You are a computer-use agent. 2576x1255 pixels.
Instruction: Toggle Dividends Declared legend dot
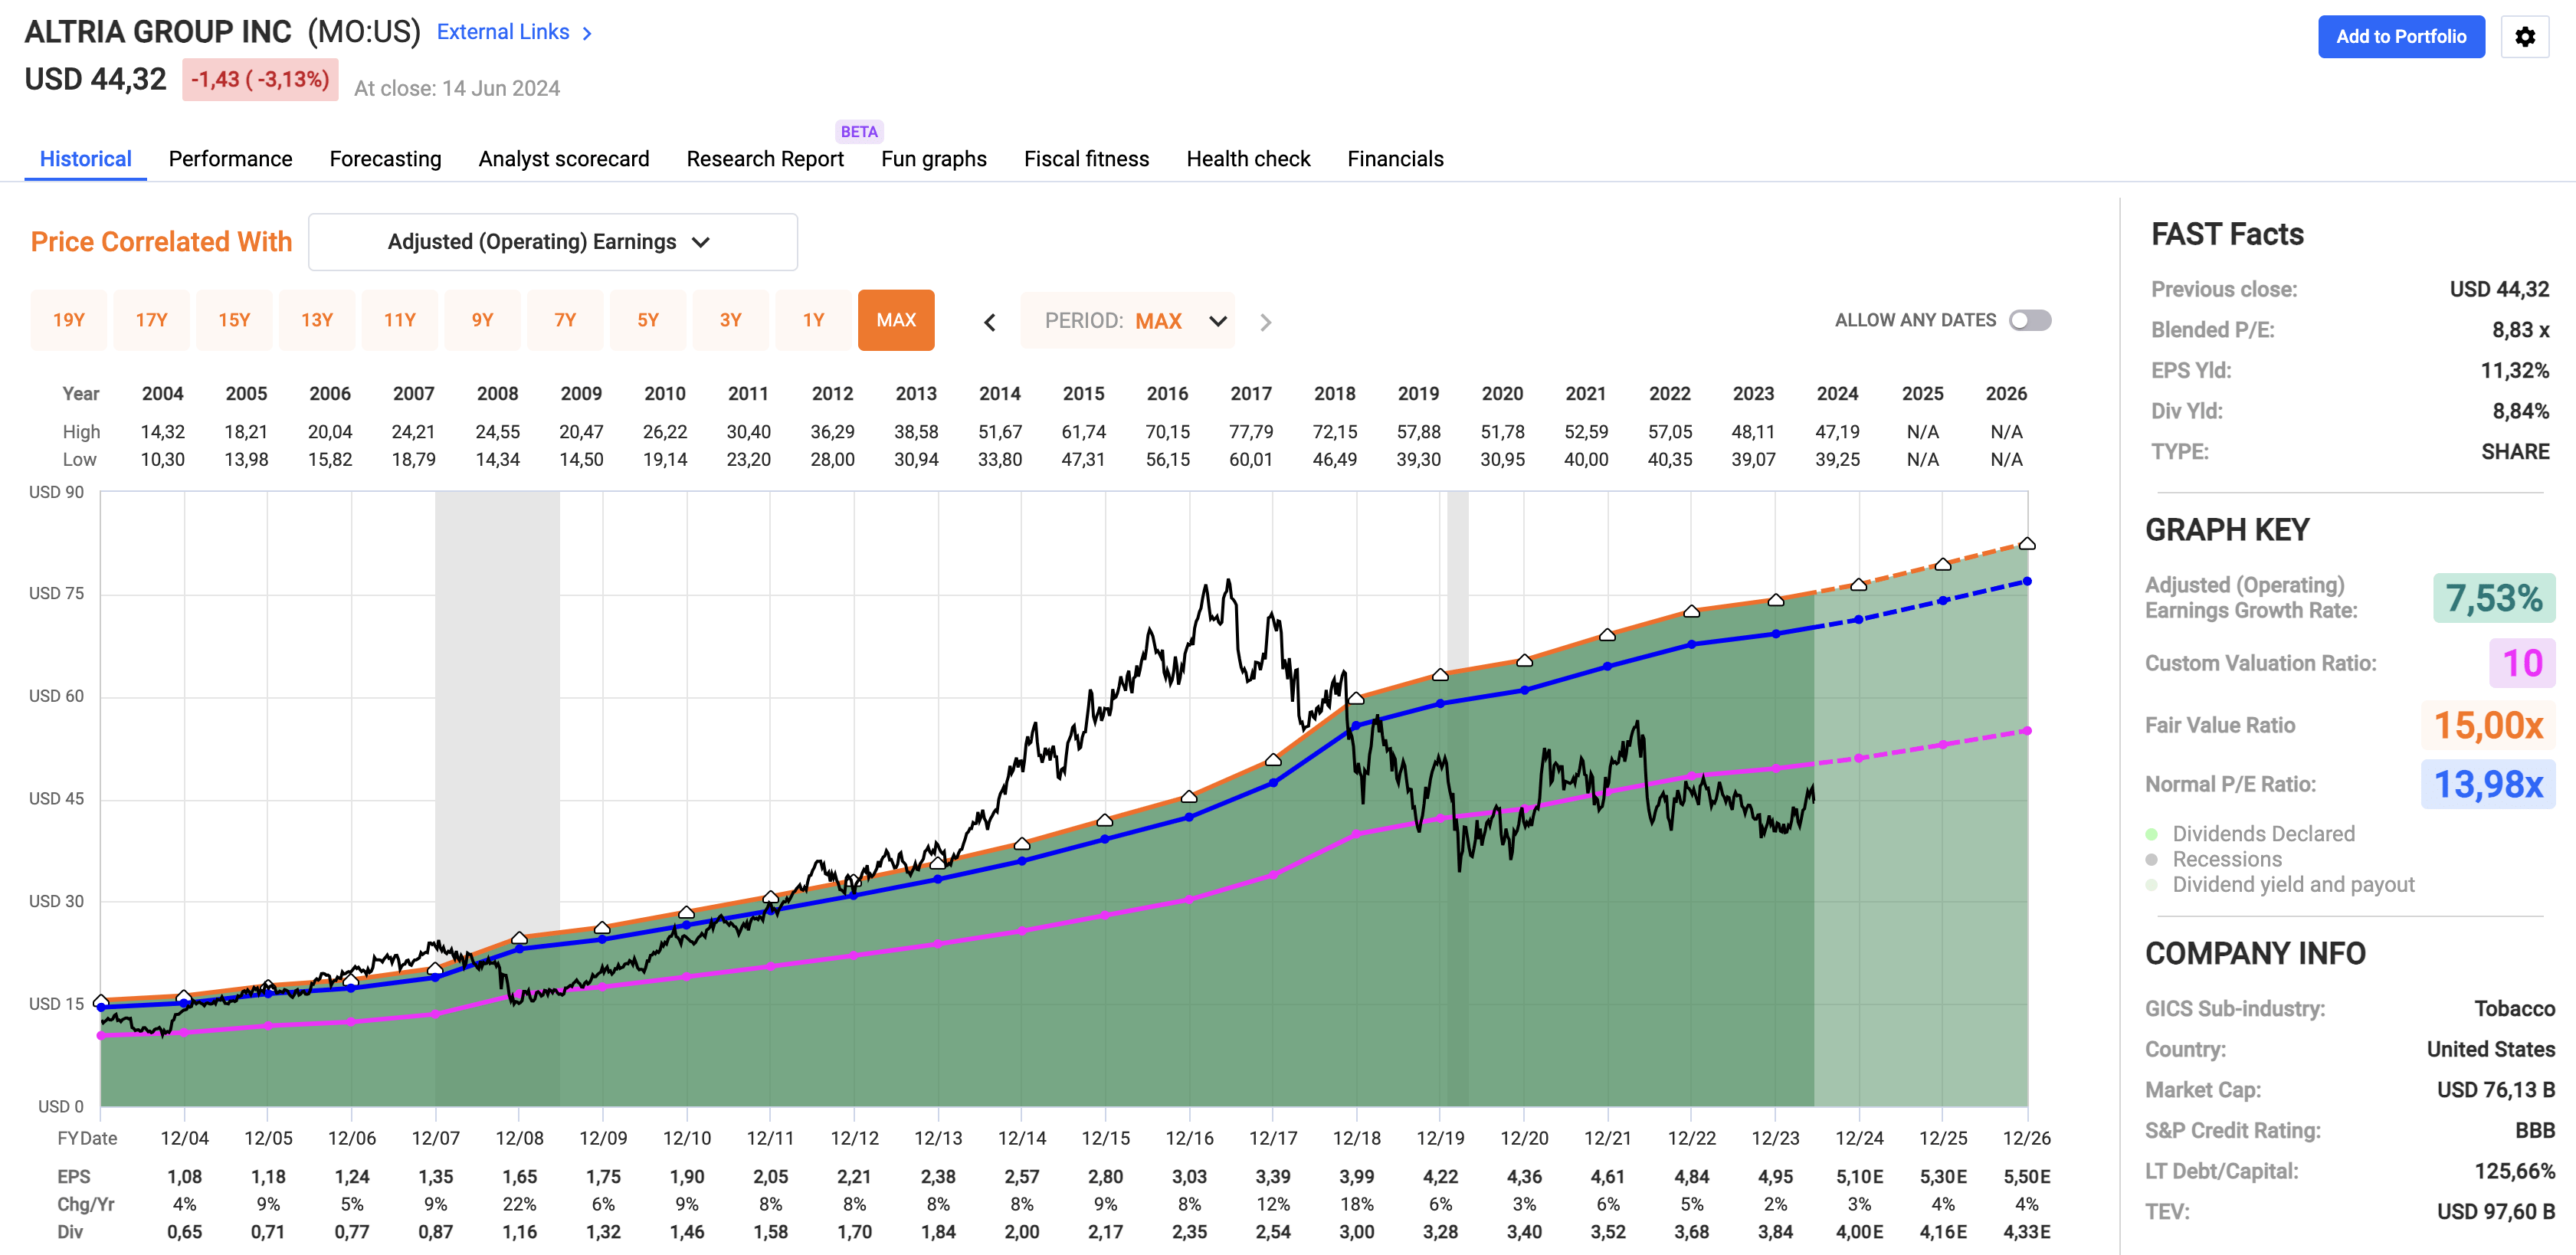tap(2151, 834)
